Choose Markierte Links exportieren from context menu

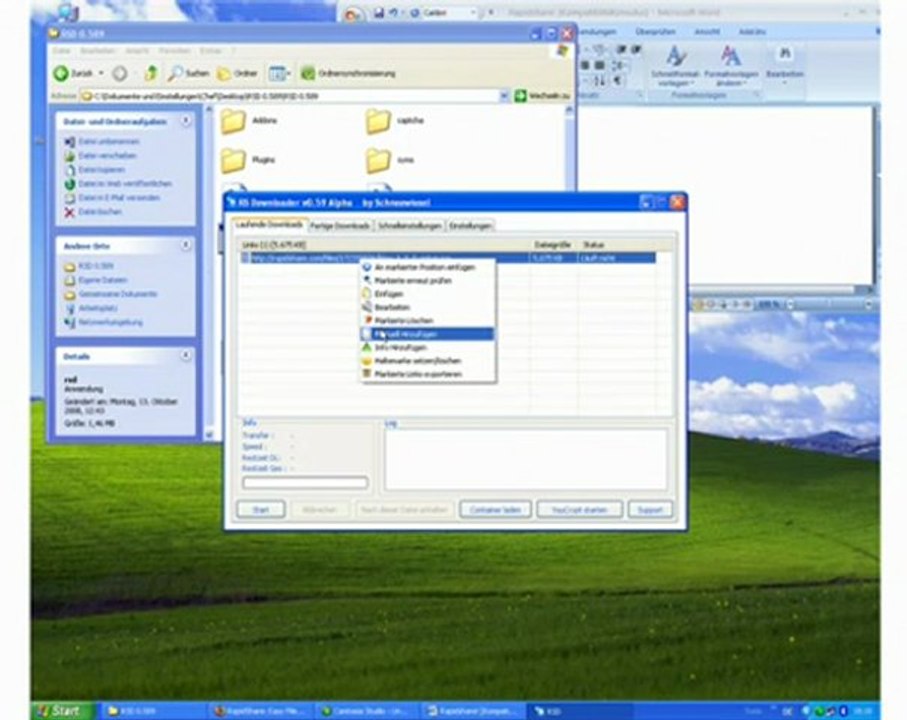(x=427, y=374)
